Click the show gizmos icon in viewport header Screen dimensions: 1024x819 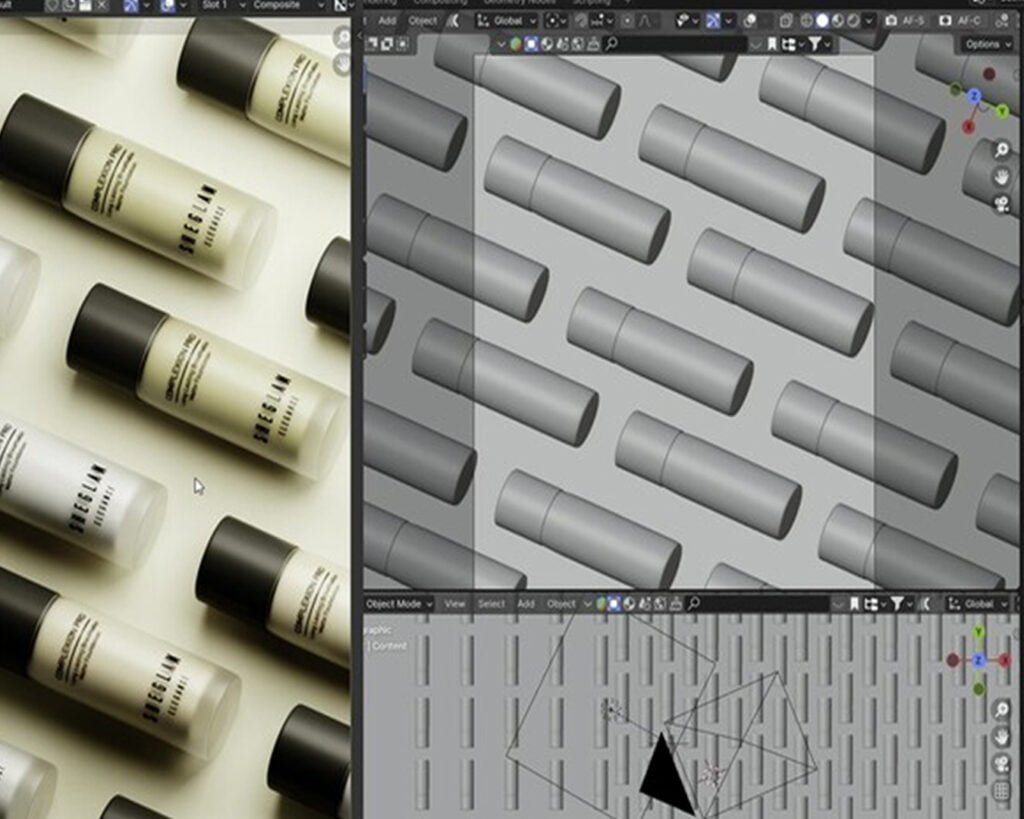click(683, 20)
